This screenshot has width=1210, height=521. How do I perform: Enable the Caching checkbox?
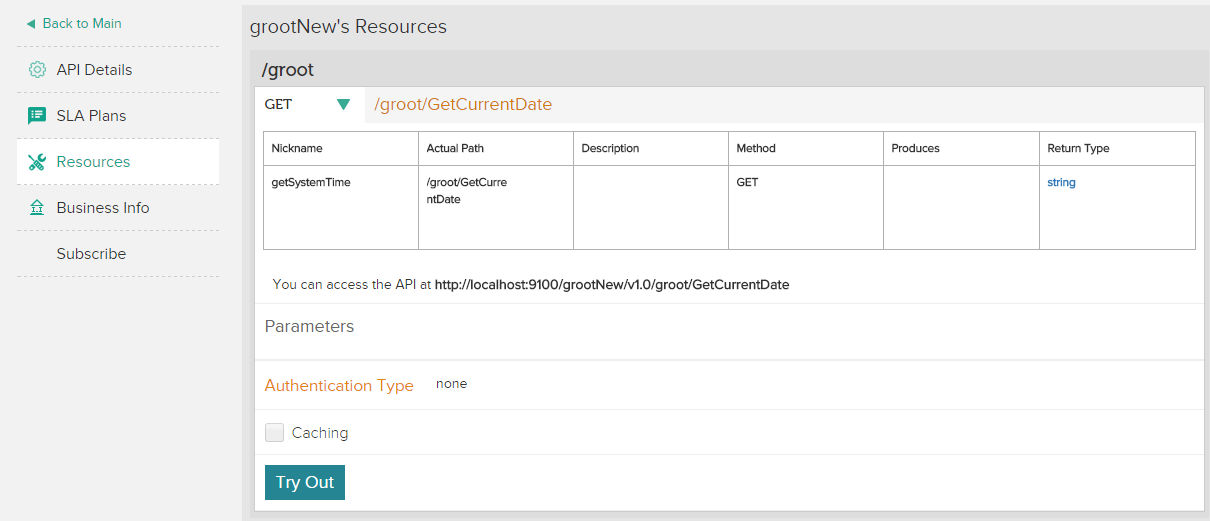pyautogui.click(x=274, y=433)
